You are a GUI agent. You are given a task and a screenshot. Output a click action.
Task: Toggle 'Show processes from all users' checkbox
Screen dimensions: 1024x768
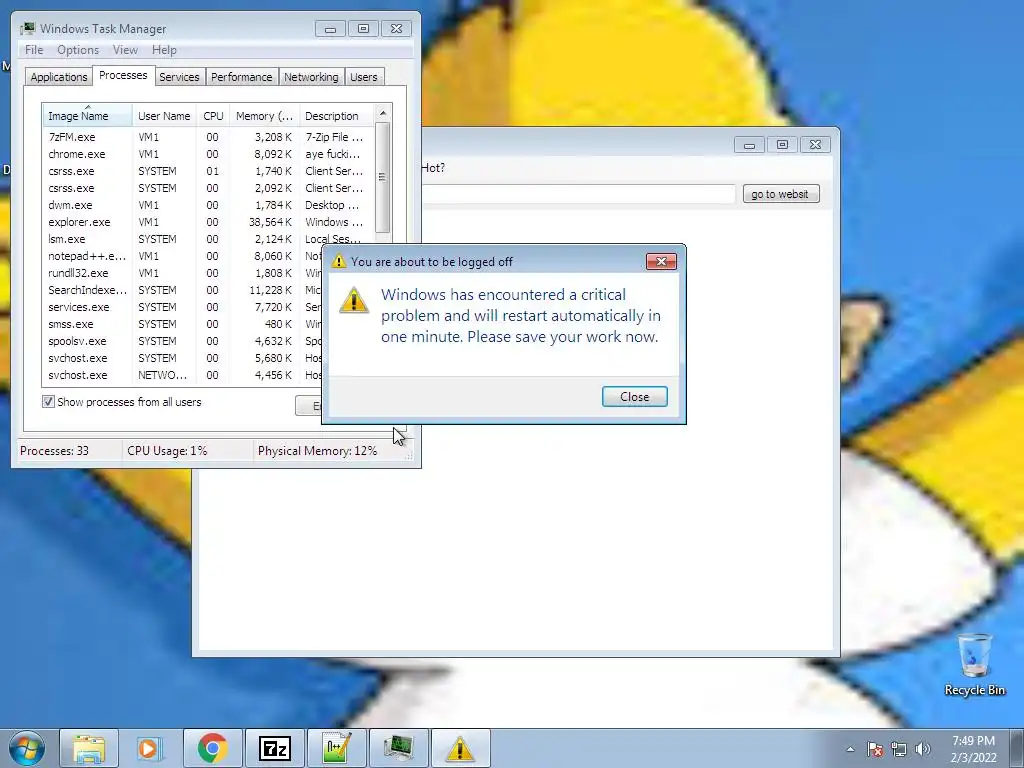pyautogui.click(x=48, y=402)
